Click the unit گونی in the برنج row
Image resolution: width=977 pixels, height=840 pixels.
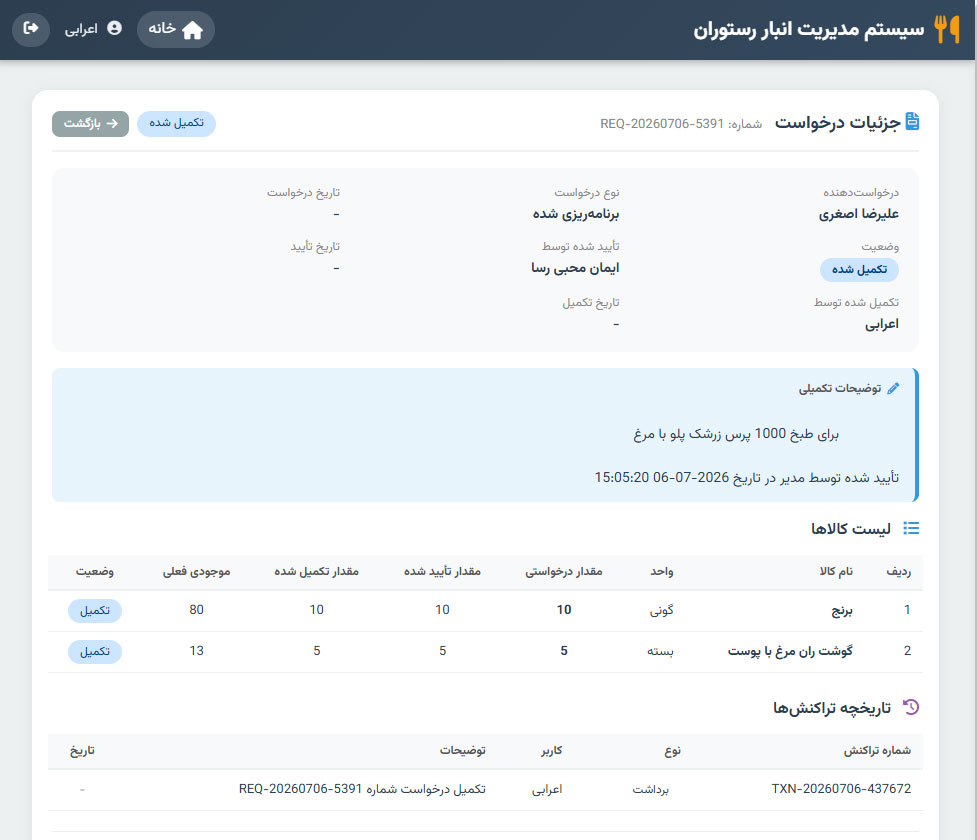(x=662, y=611)
